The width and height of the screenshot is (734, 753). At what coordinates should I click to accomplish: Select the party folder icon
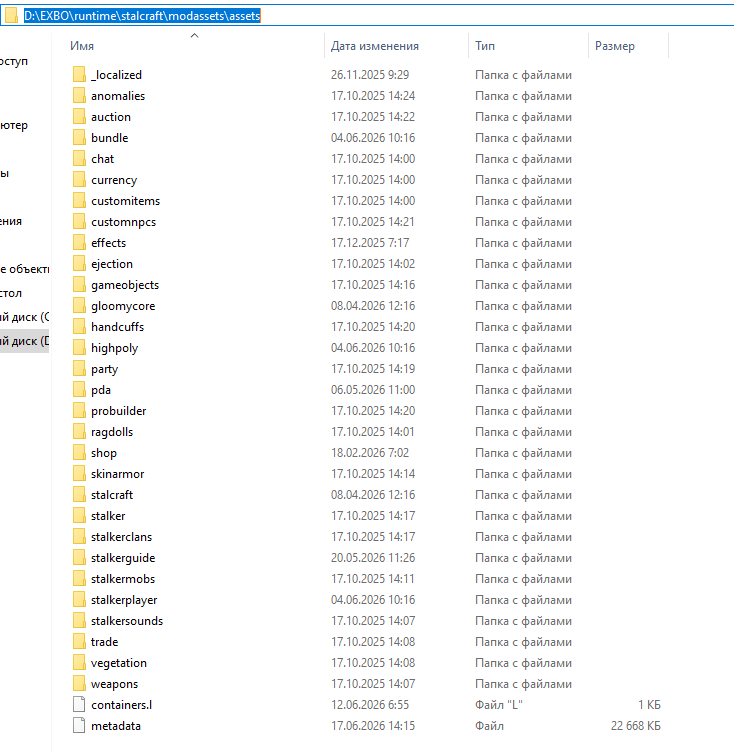(79, 369)
